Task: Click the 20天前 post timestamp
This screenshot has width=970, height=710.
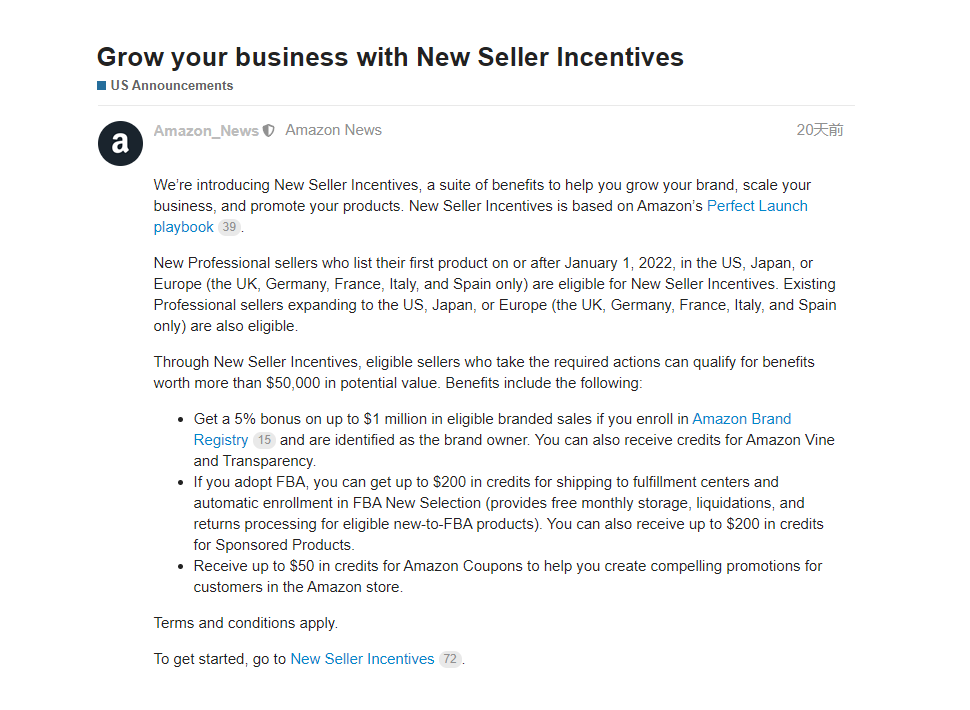Action: [x=819, y=130]
